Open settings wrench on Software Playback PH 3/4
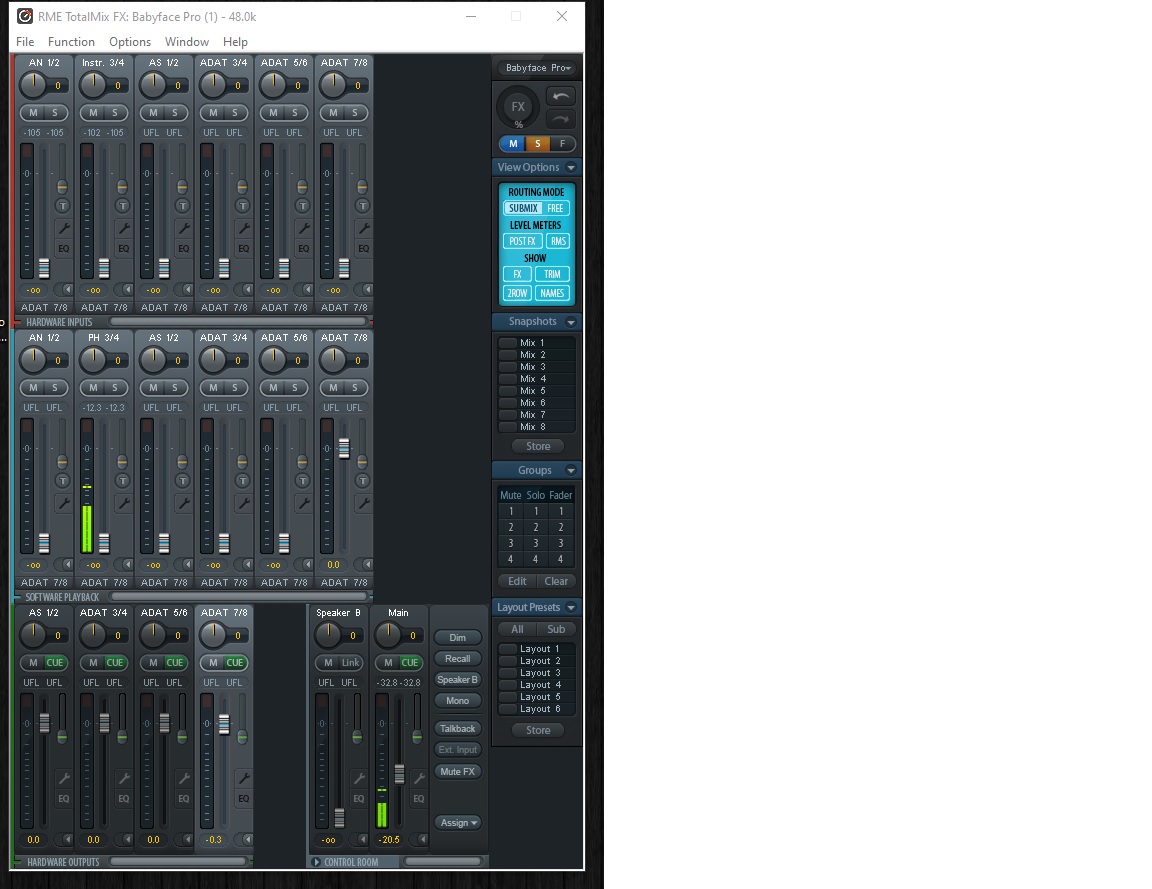 pyautogui.click(x=123, y=503)
